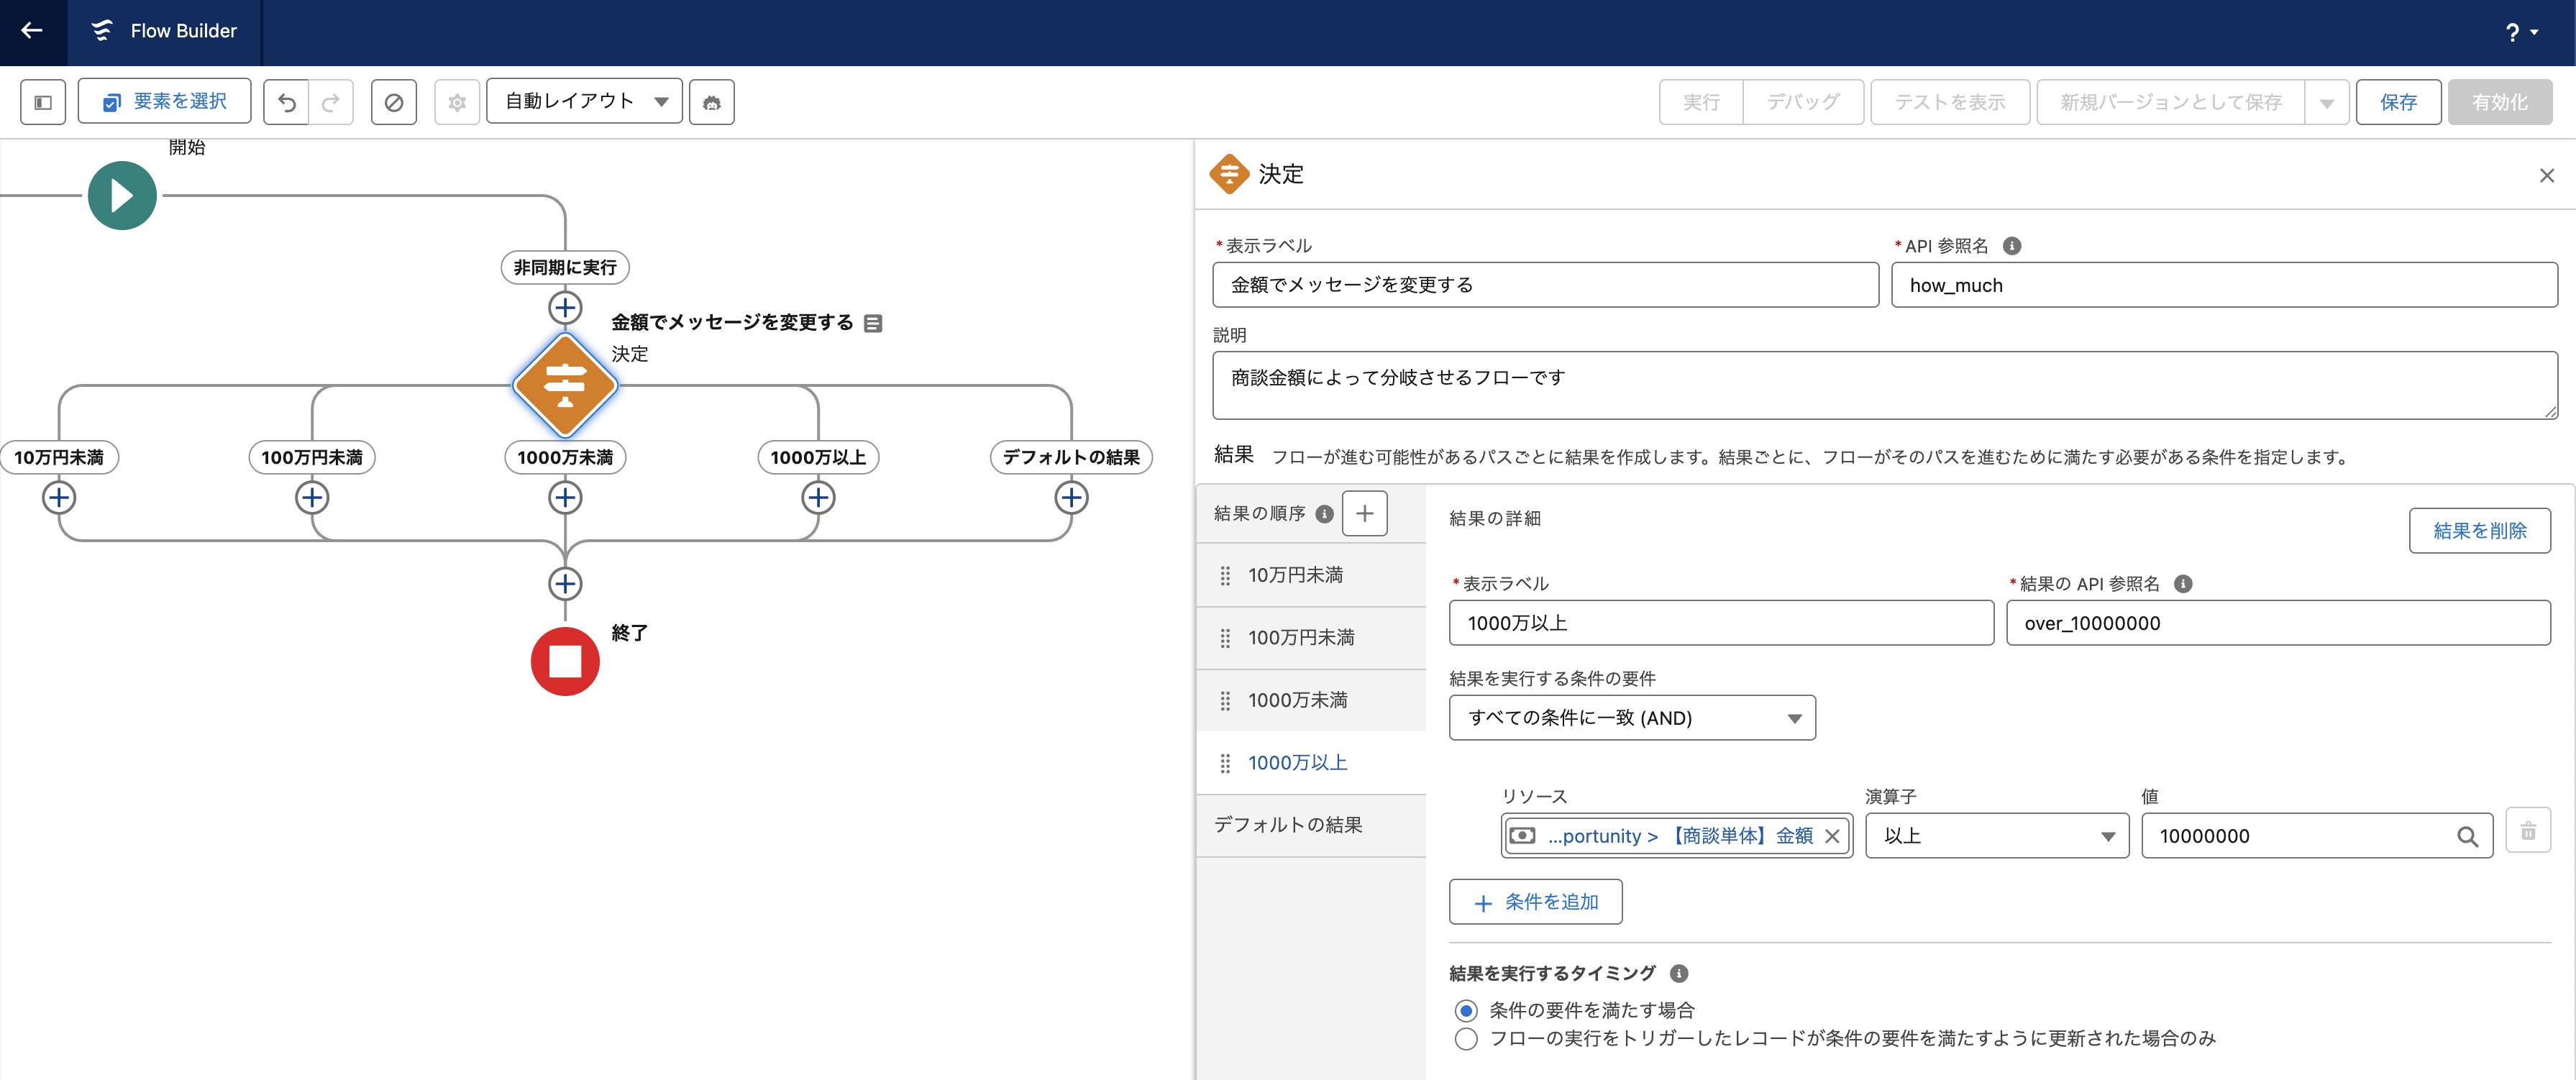Click 条件を追加 to add a condition
2576x1080 pixels.
(x=1535, y=901)
